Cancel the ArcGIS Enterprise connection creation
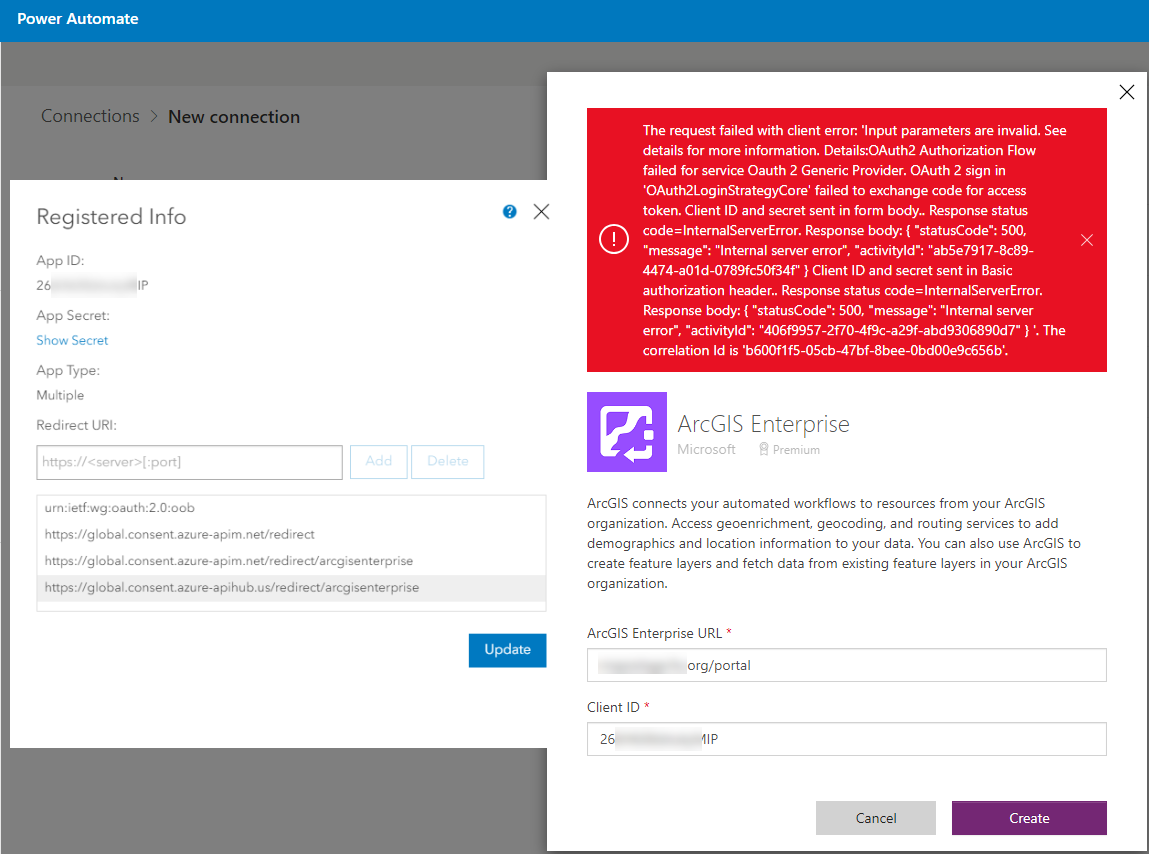Image resolution: width=1149 pixels, height=854 pixels. click(875, 817)
